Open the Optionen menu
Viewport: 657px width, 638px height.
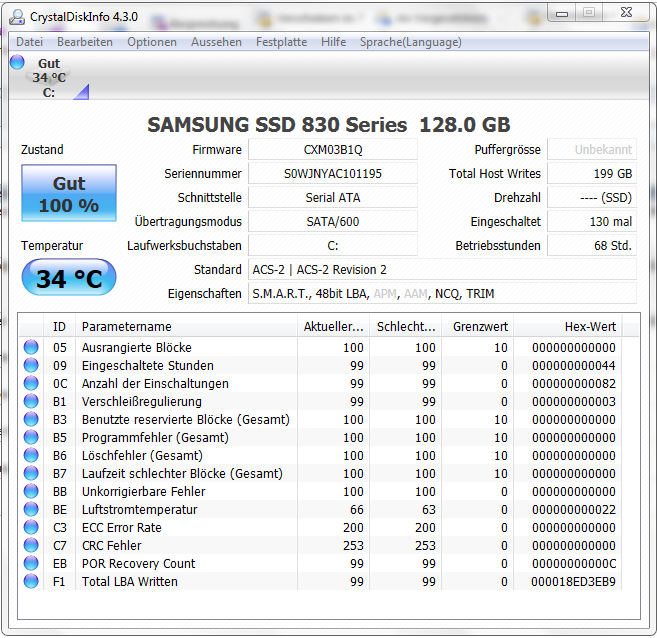[152, 42]
